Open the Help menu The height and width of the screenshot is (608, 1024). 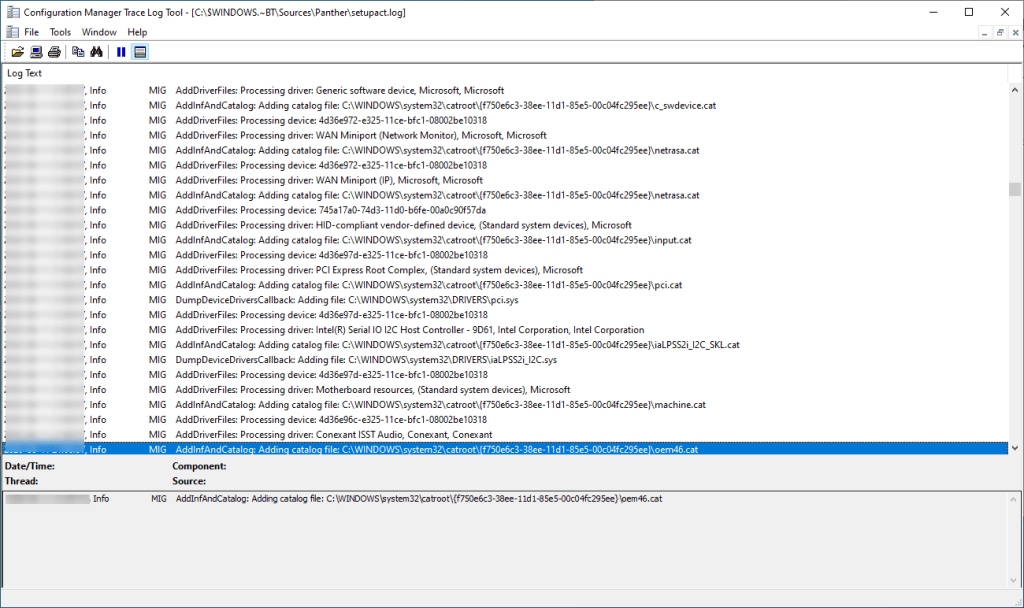(137, 32)
